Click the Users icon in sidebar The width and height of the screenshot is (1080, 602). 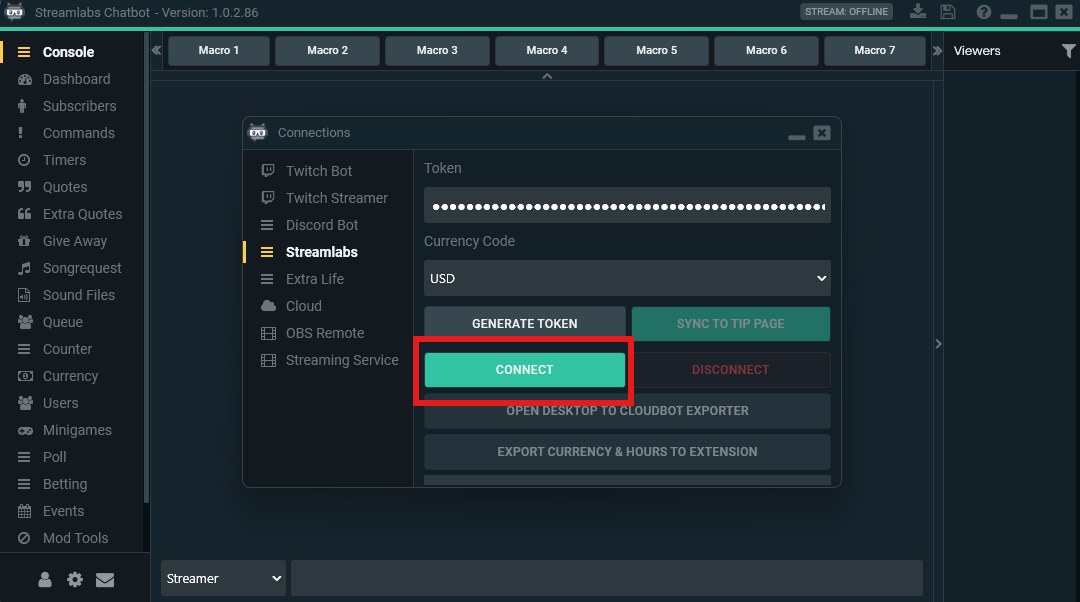[25, 403]
